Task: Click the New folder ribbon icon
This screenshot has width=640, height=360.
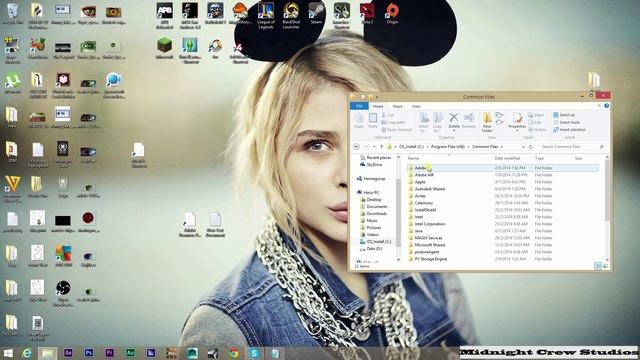Action: [487, 122]
